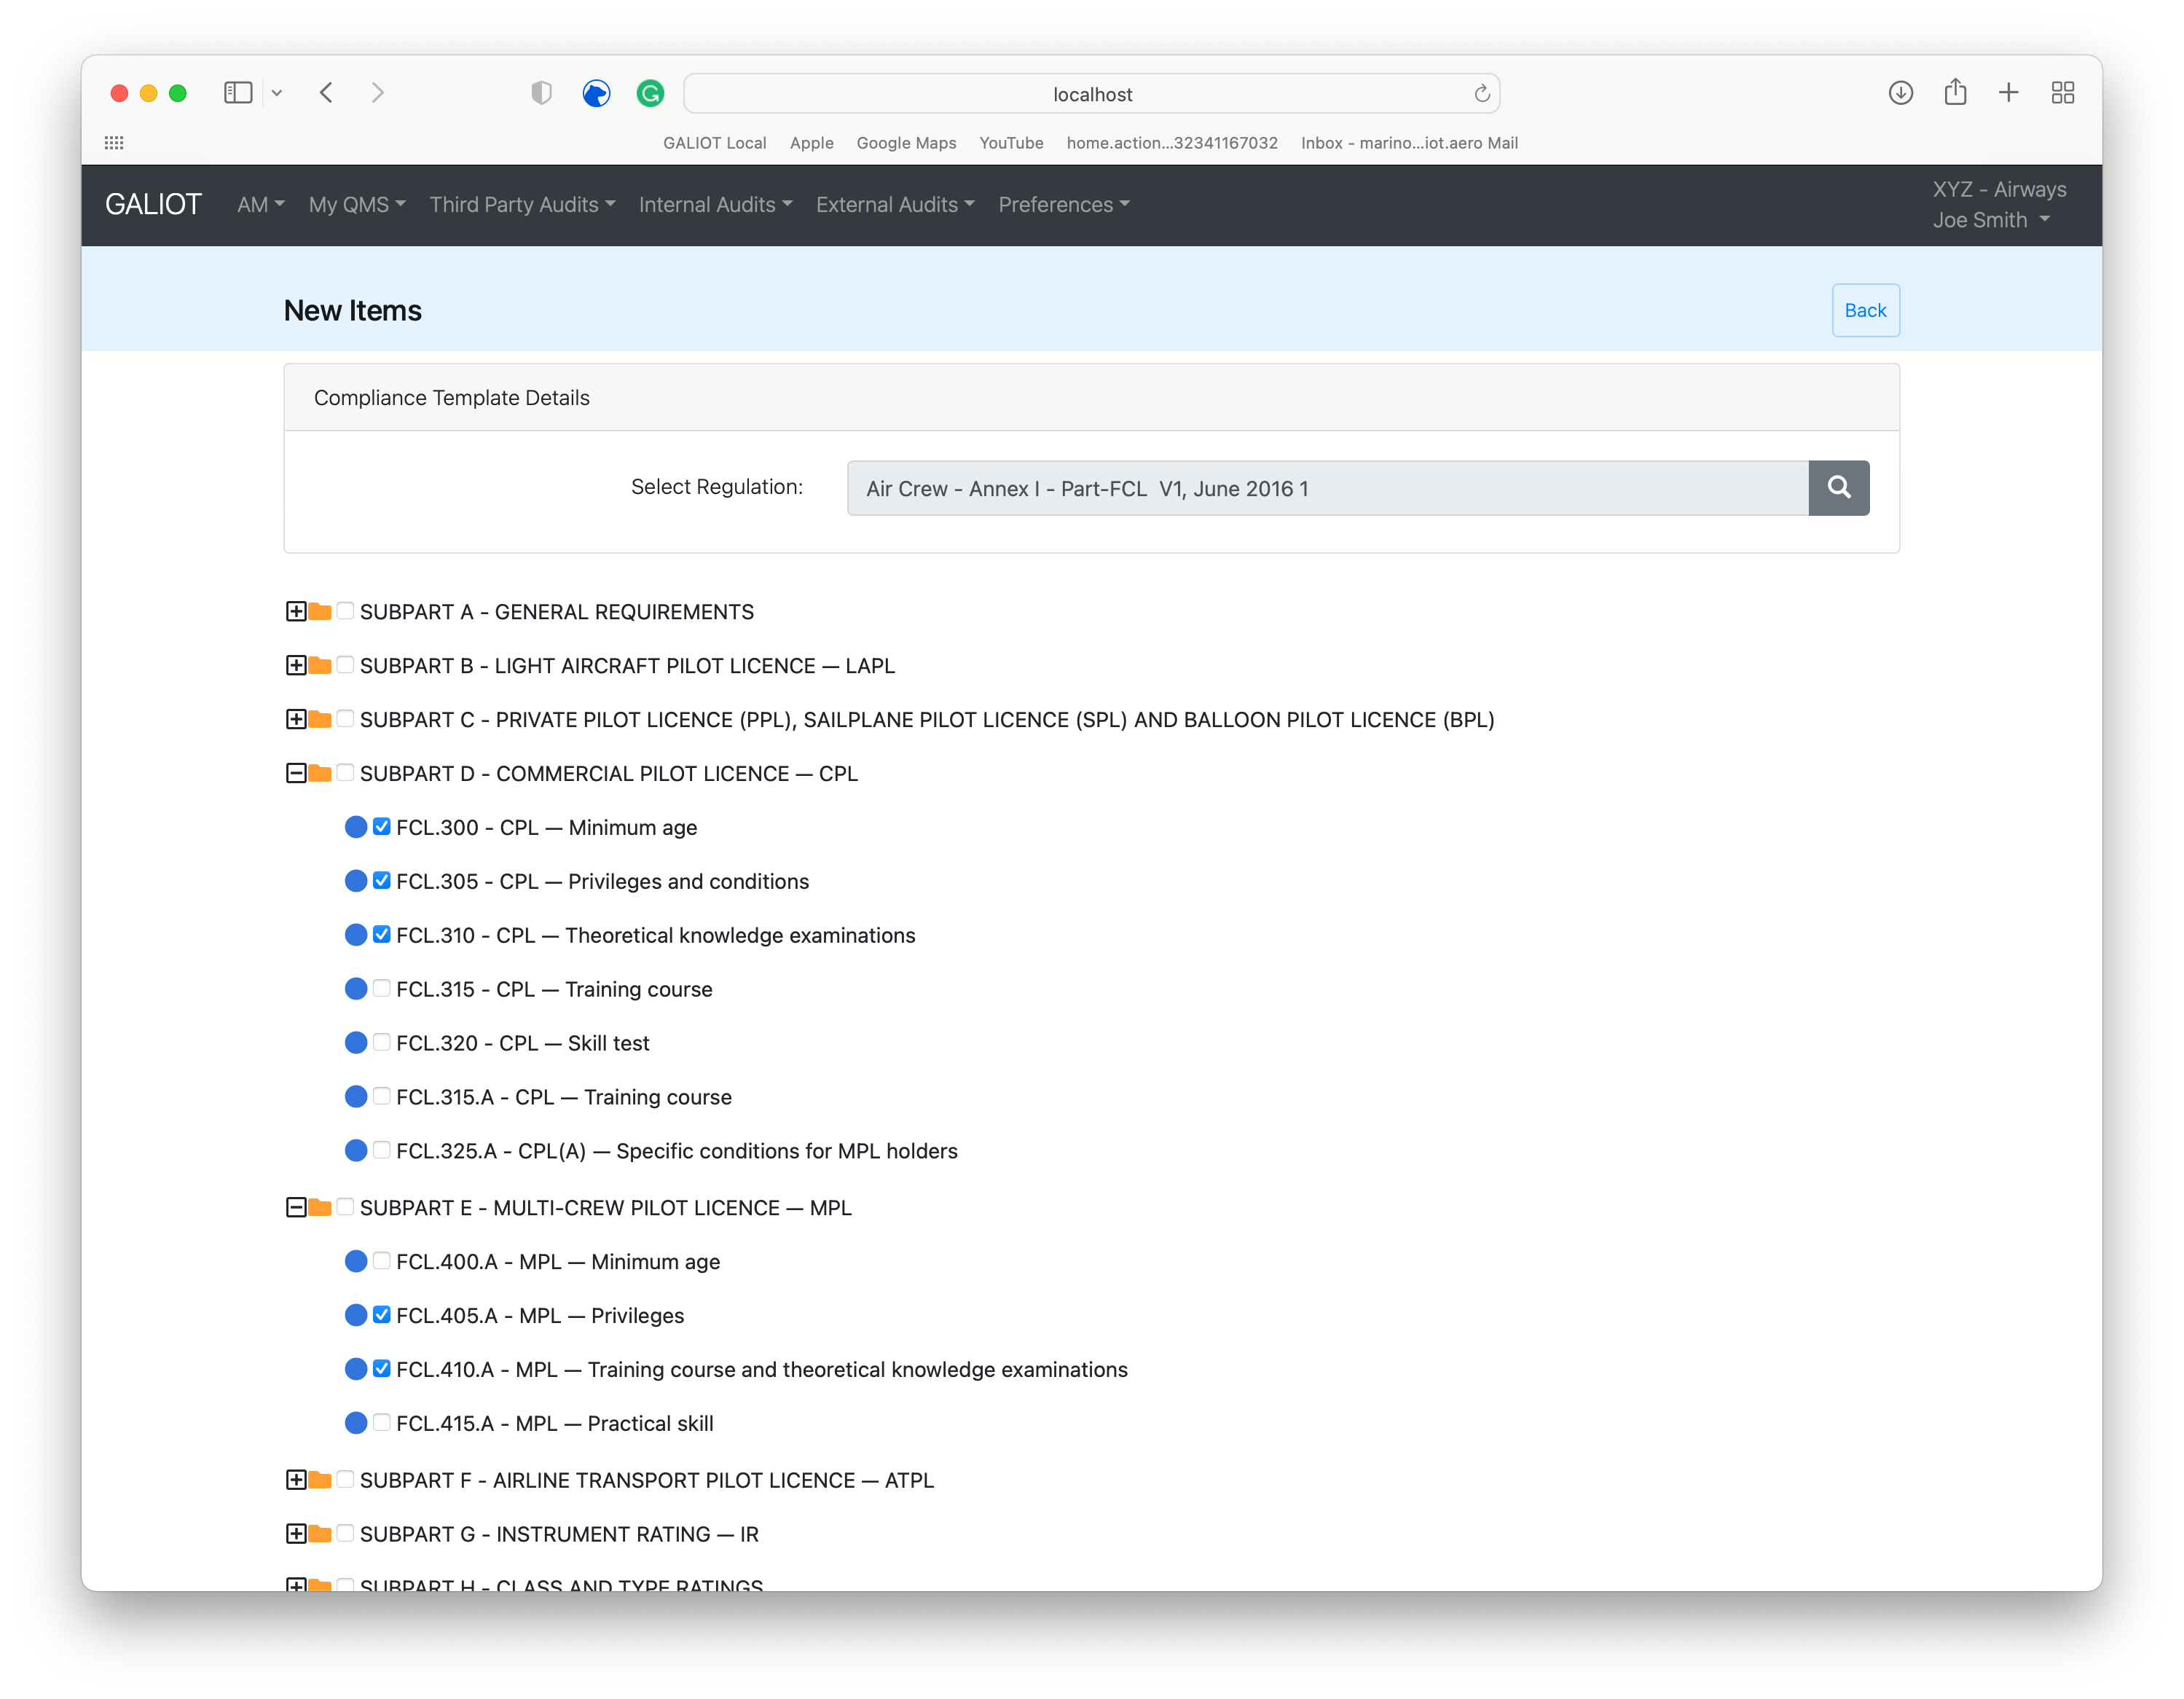Select FCL.320 CPL Skill test row text
The width and height of the screenshot is (2184, 1699).
pos(522,1043)
